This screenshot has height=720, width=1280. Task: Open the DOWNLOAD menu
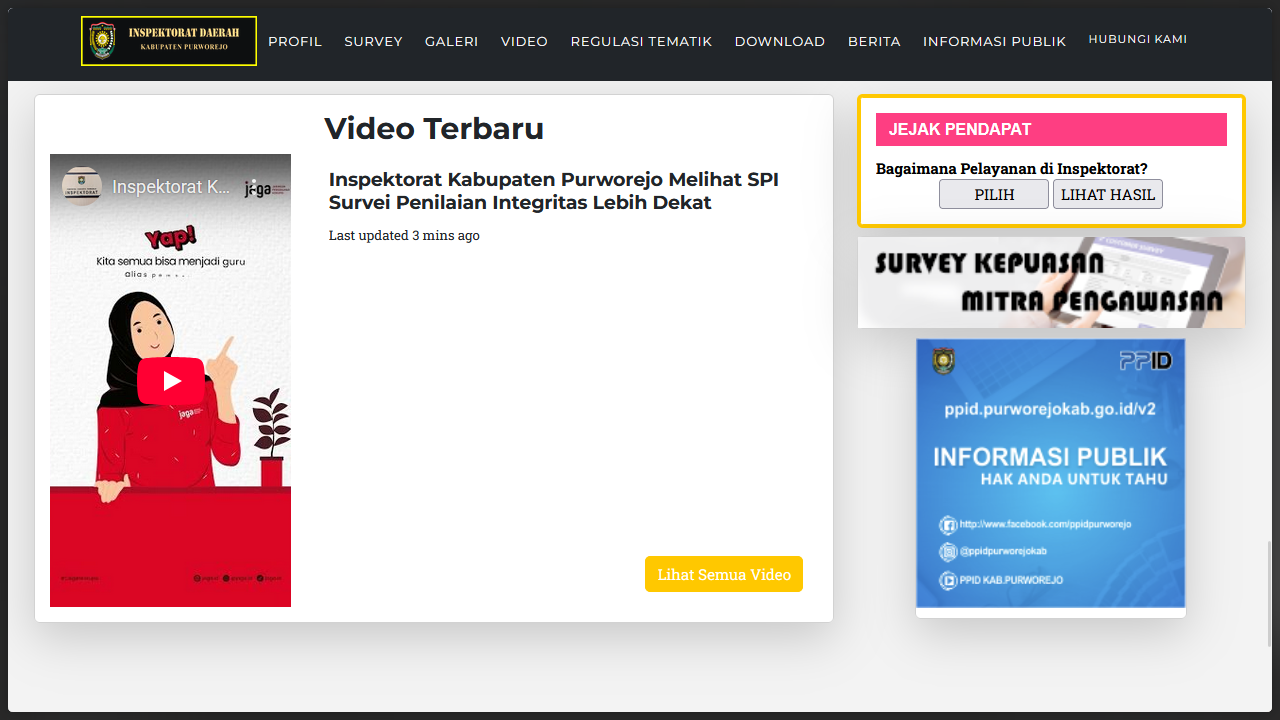pos(779,41)
